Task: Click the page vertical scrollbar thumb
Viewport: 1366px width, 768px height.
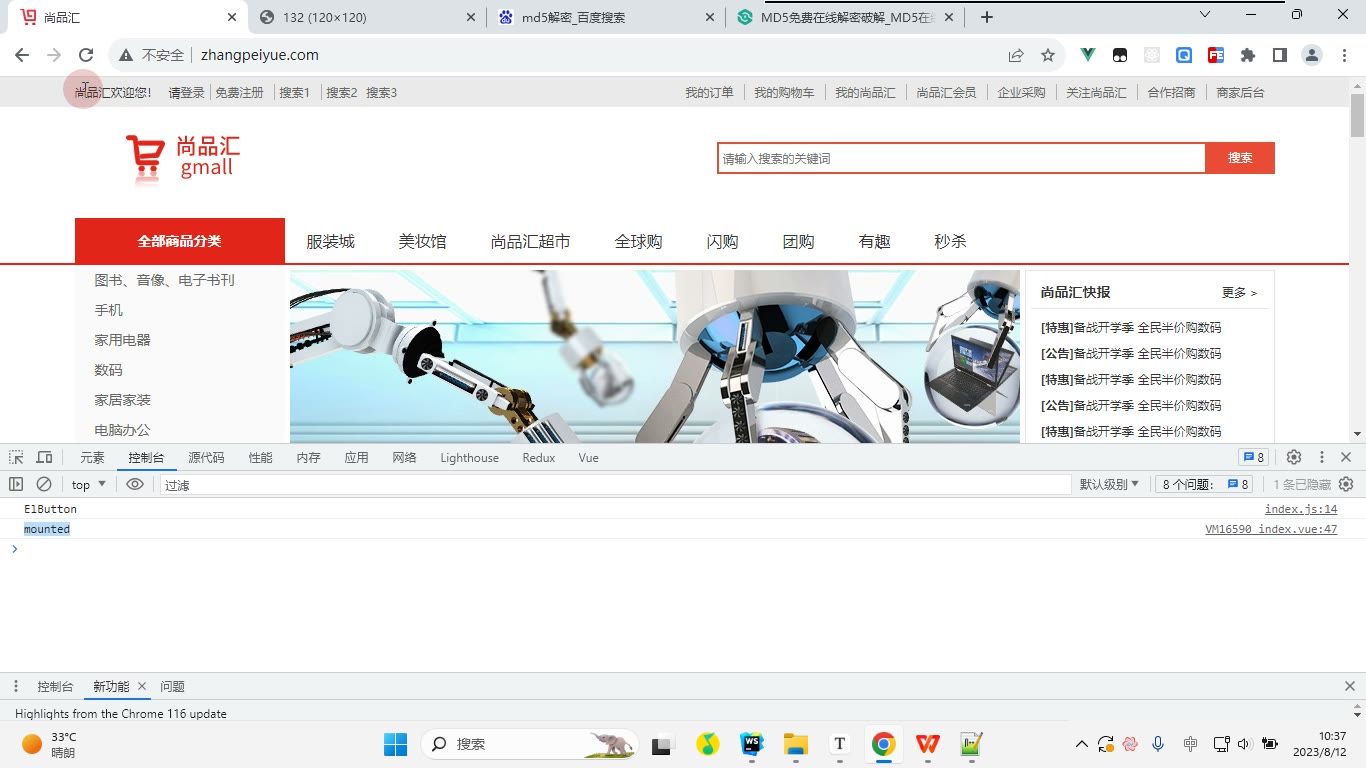Action: [x=1357, y=115]
